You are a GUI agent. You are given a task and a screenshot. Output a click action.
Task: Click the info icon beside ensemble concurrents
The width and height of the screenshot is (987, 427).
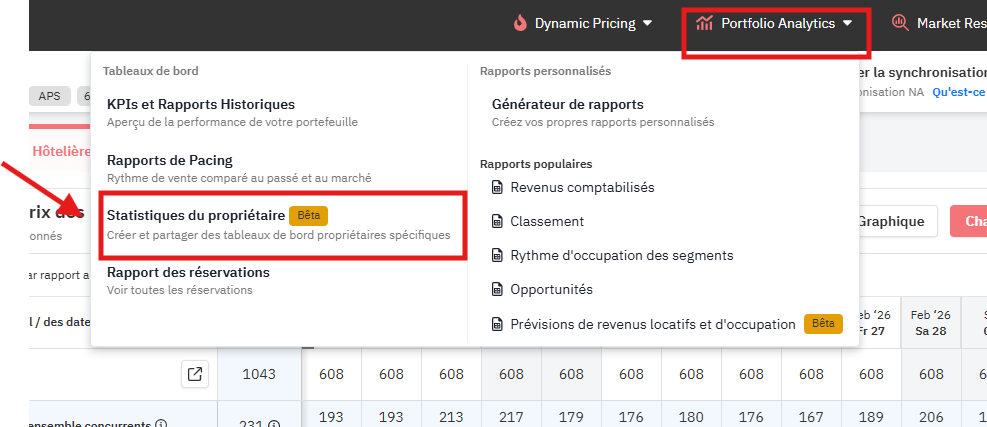(x=161, y=423)
